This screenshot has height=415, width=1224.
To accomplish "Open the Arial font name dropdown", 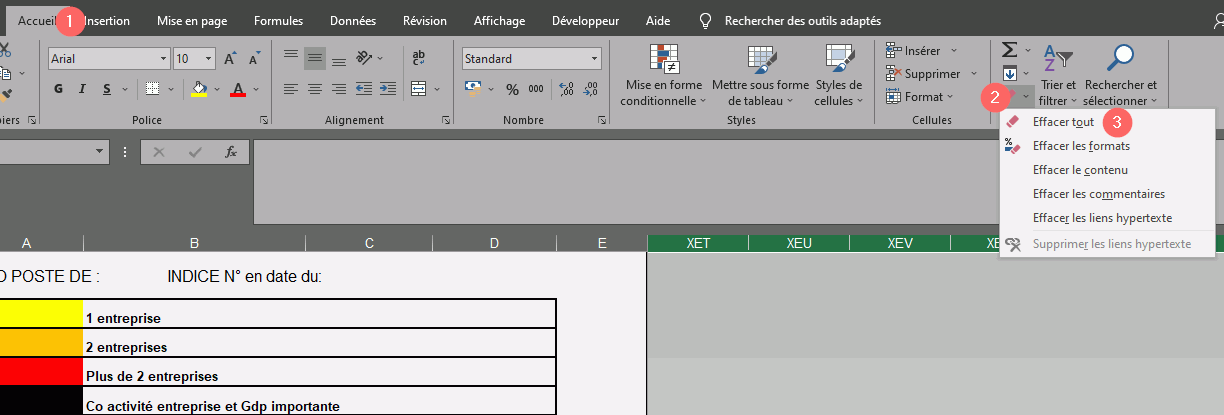I will point(160,59).
